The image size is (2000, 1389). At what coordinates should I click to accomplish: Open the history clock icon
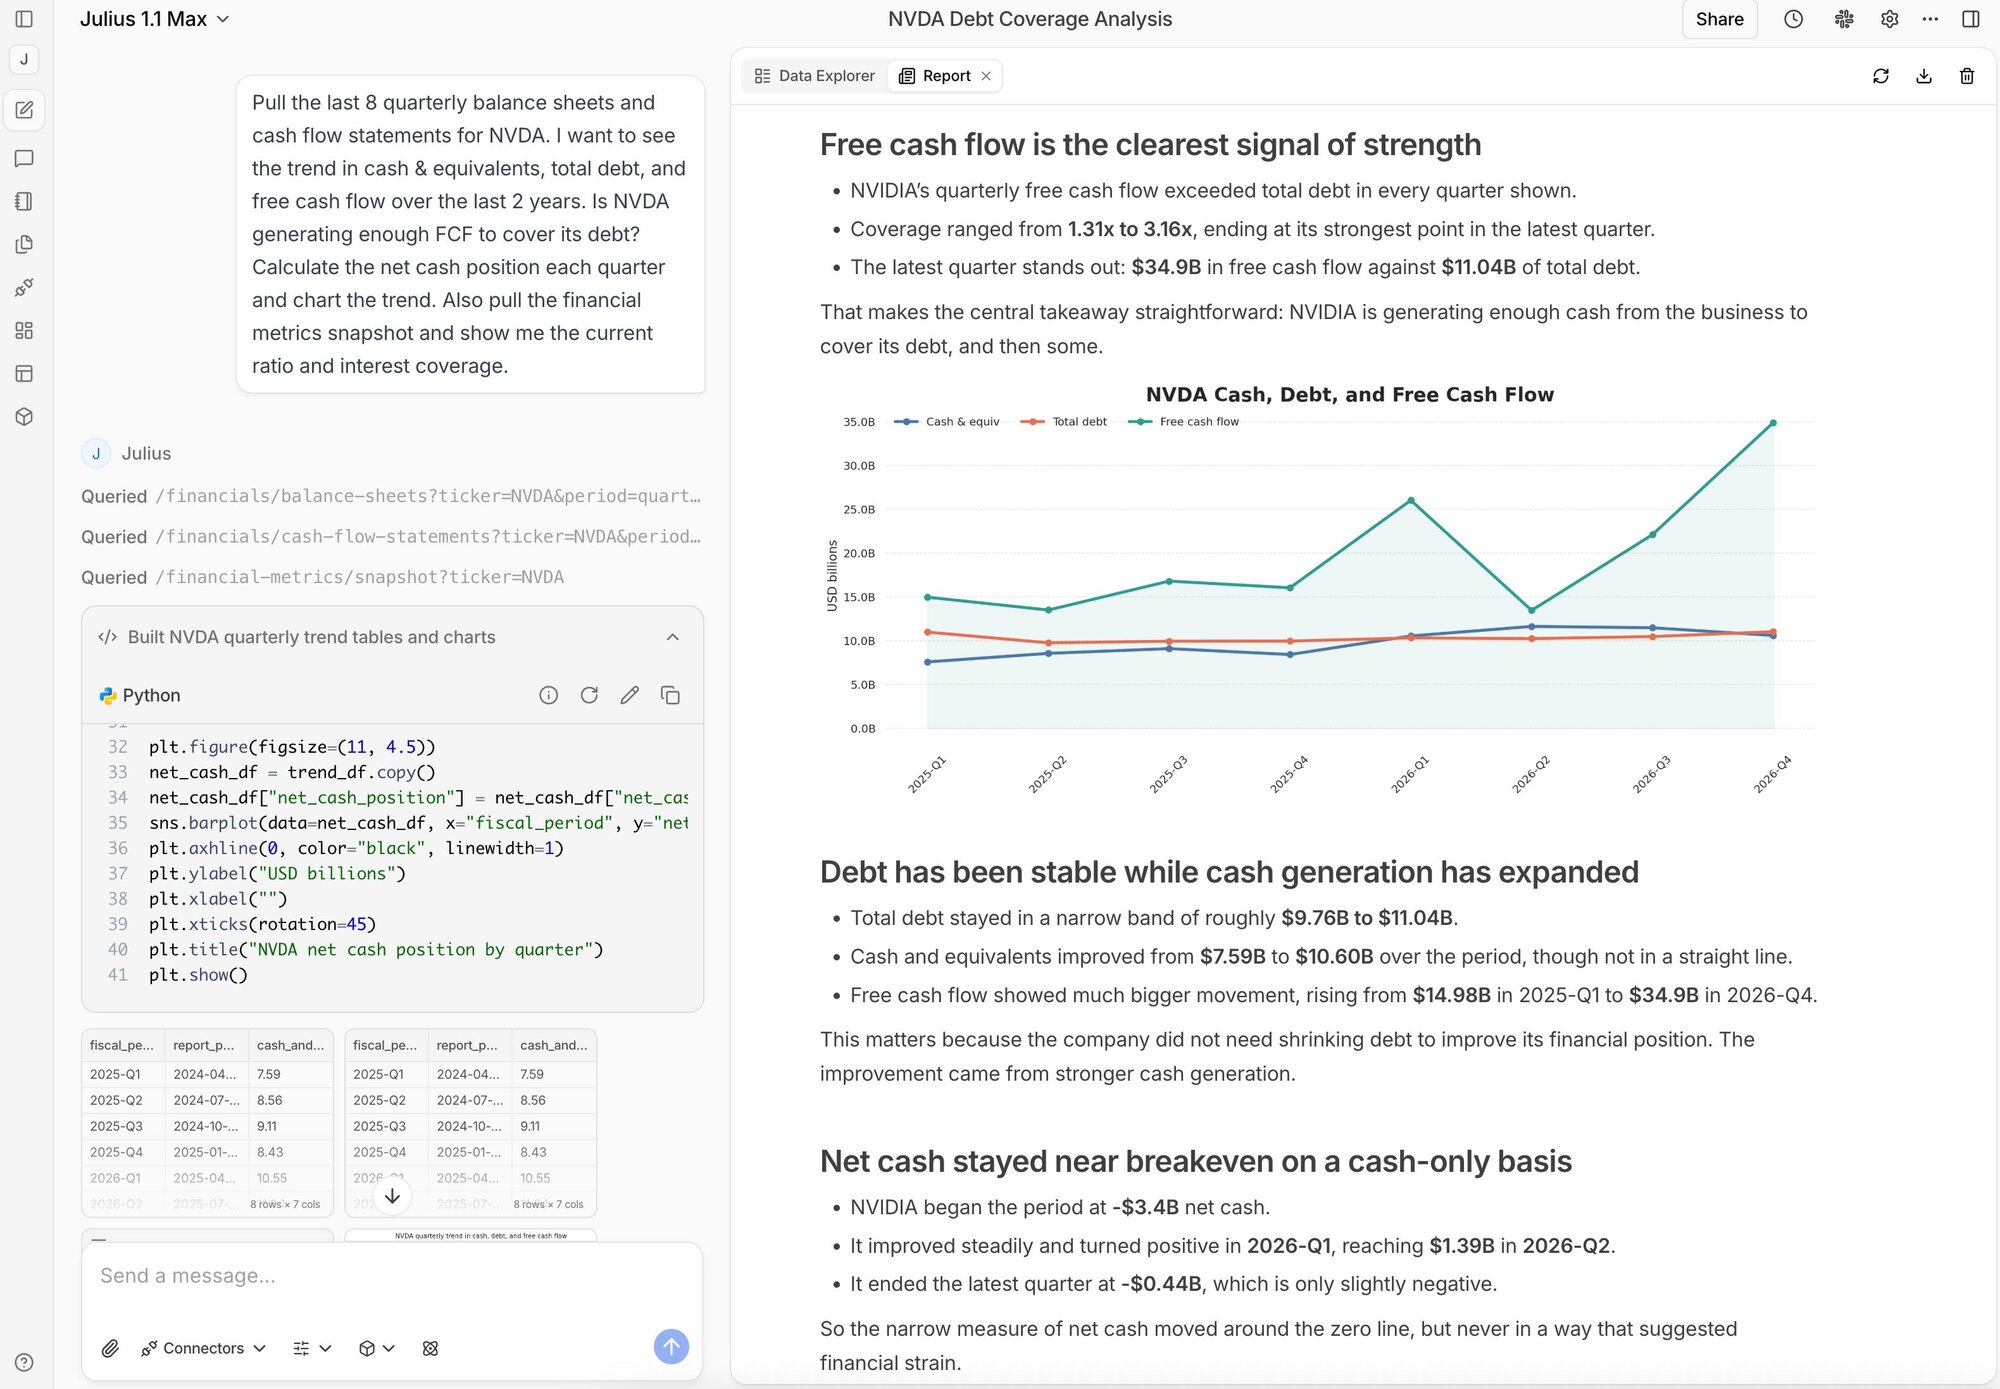click(1793, 19)
